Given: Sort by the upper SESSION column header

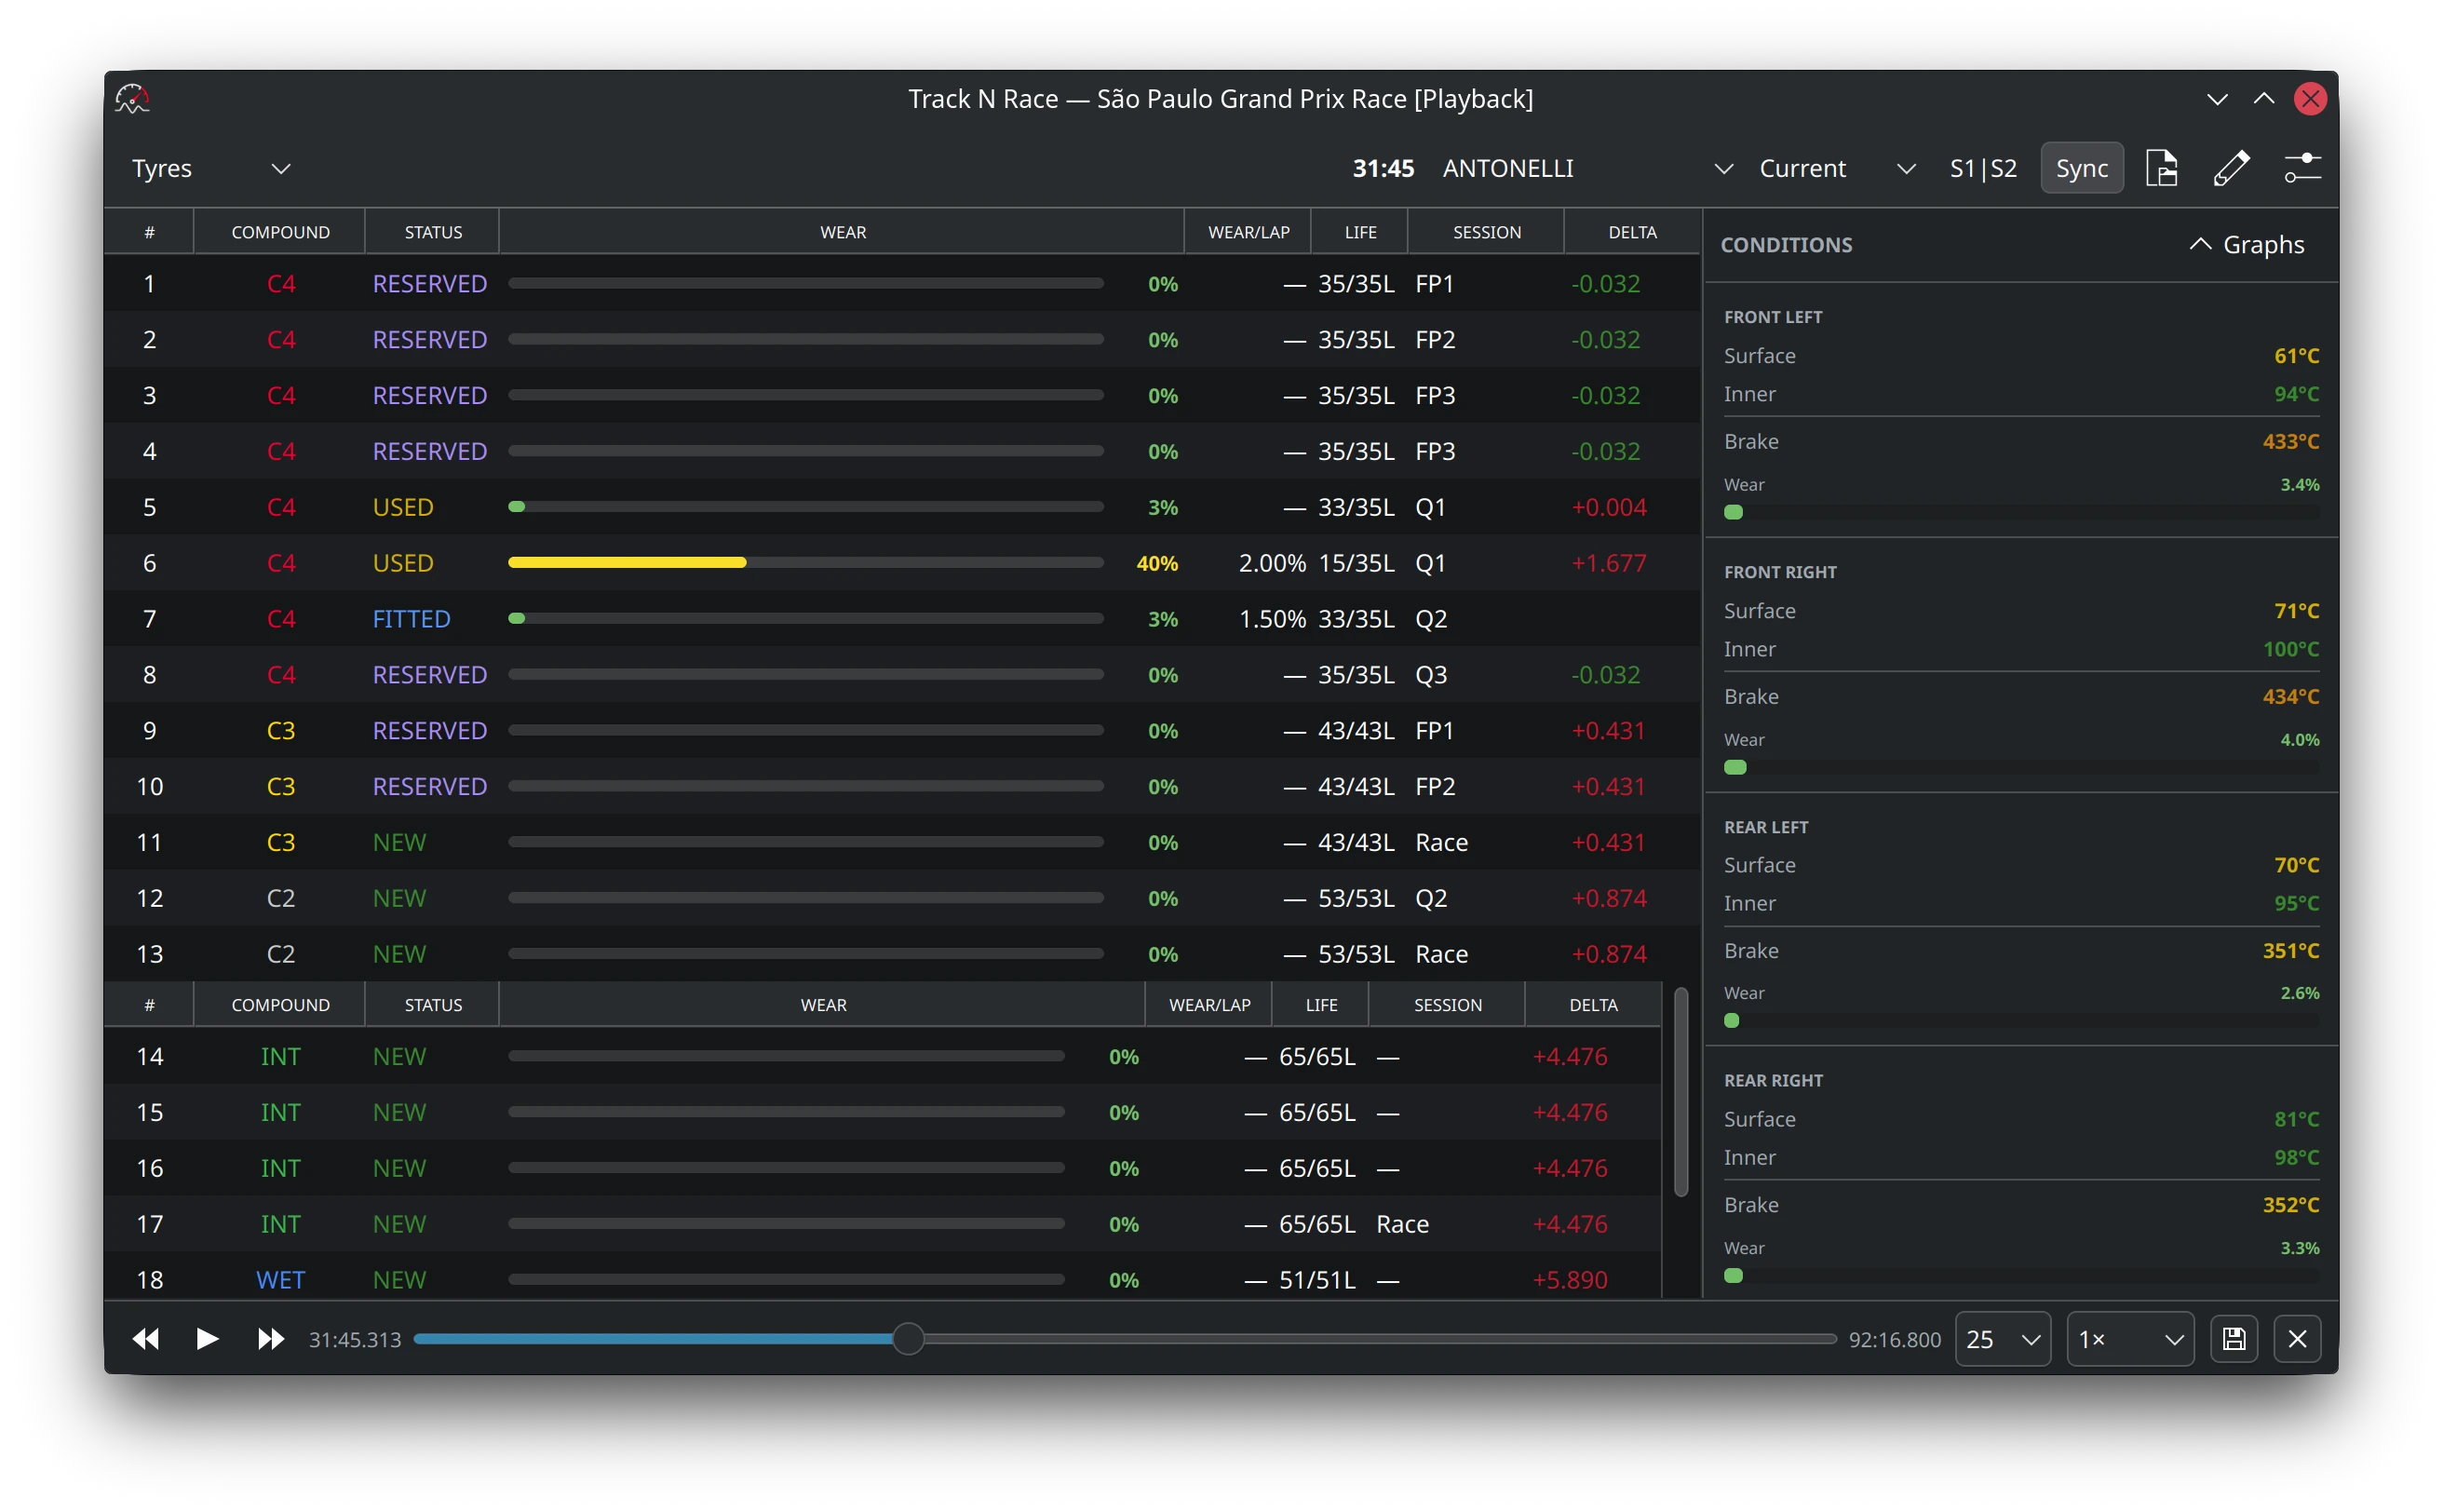Looking at the screenshot, I should 1486,232.
